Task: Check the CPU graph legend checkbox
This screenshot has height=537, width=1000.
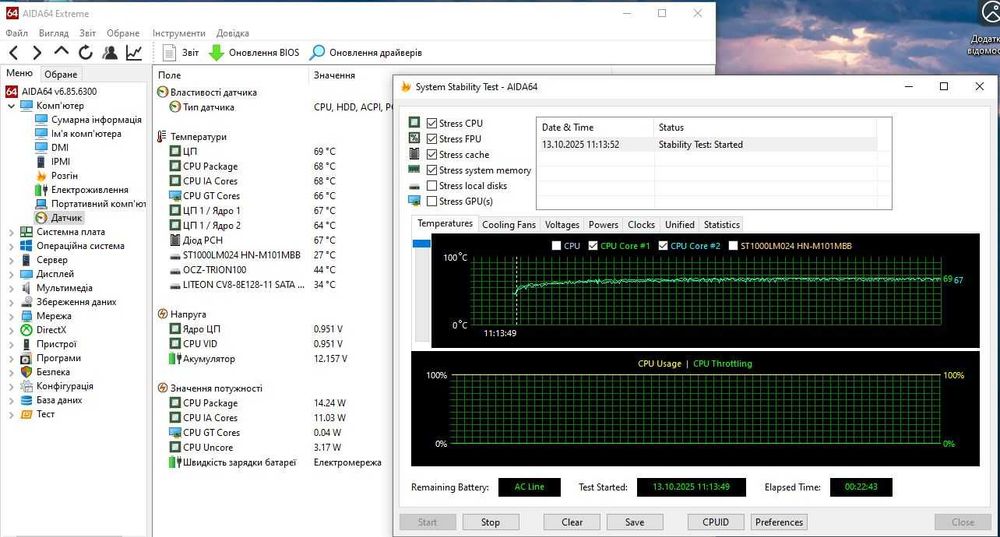Action: pos(556,246)
